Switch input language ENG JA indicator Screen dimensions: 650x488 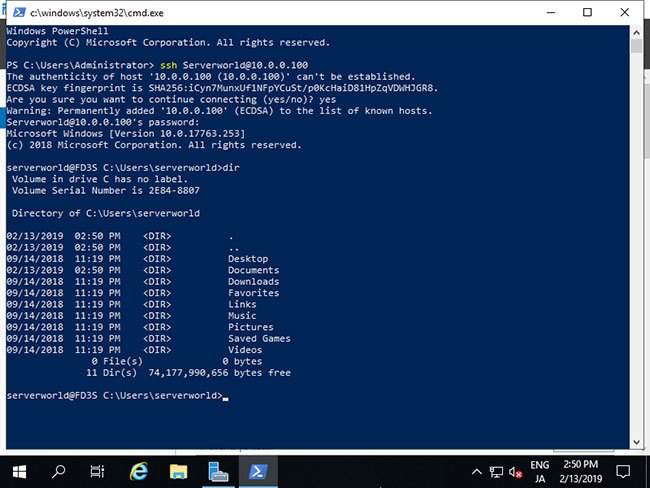click(540, 472)
